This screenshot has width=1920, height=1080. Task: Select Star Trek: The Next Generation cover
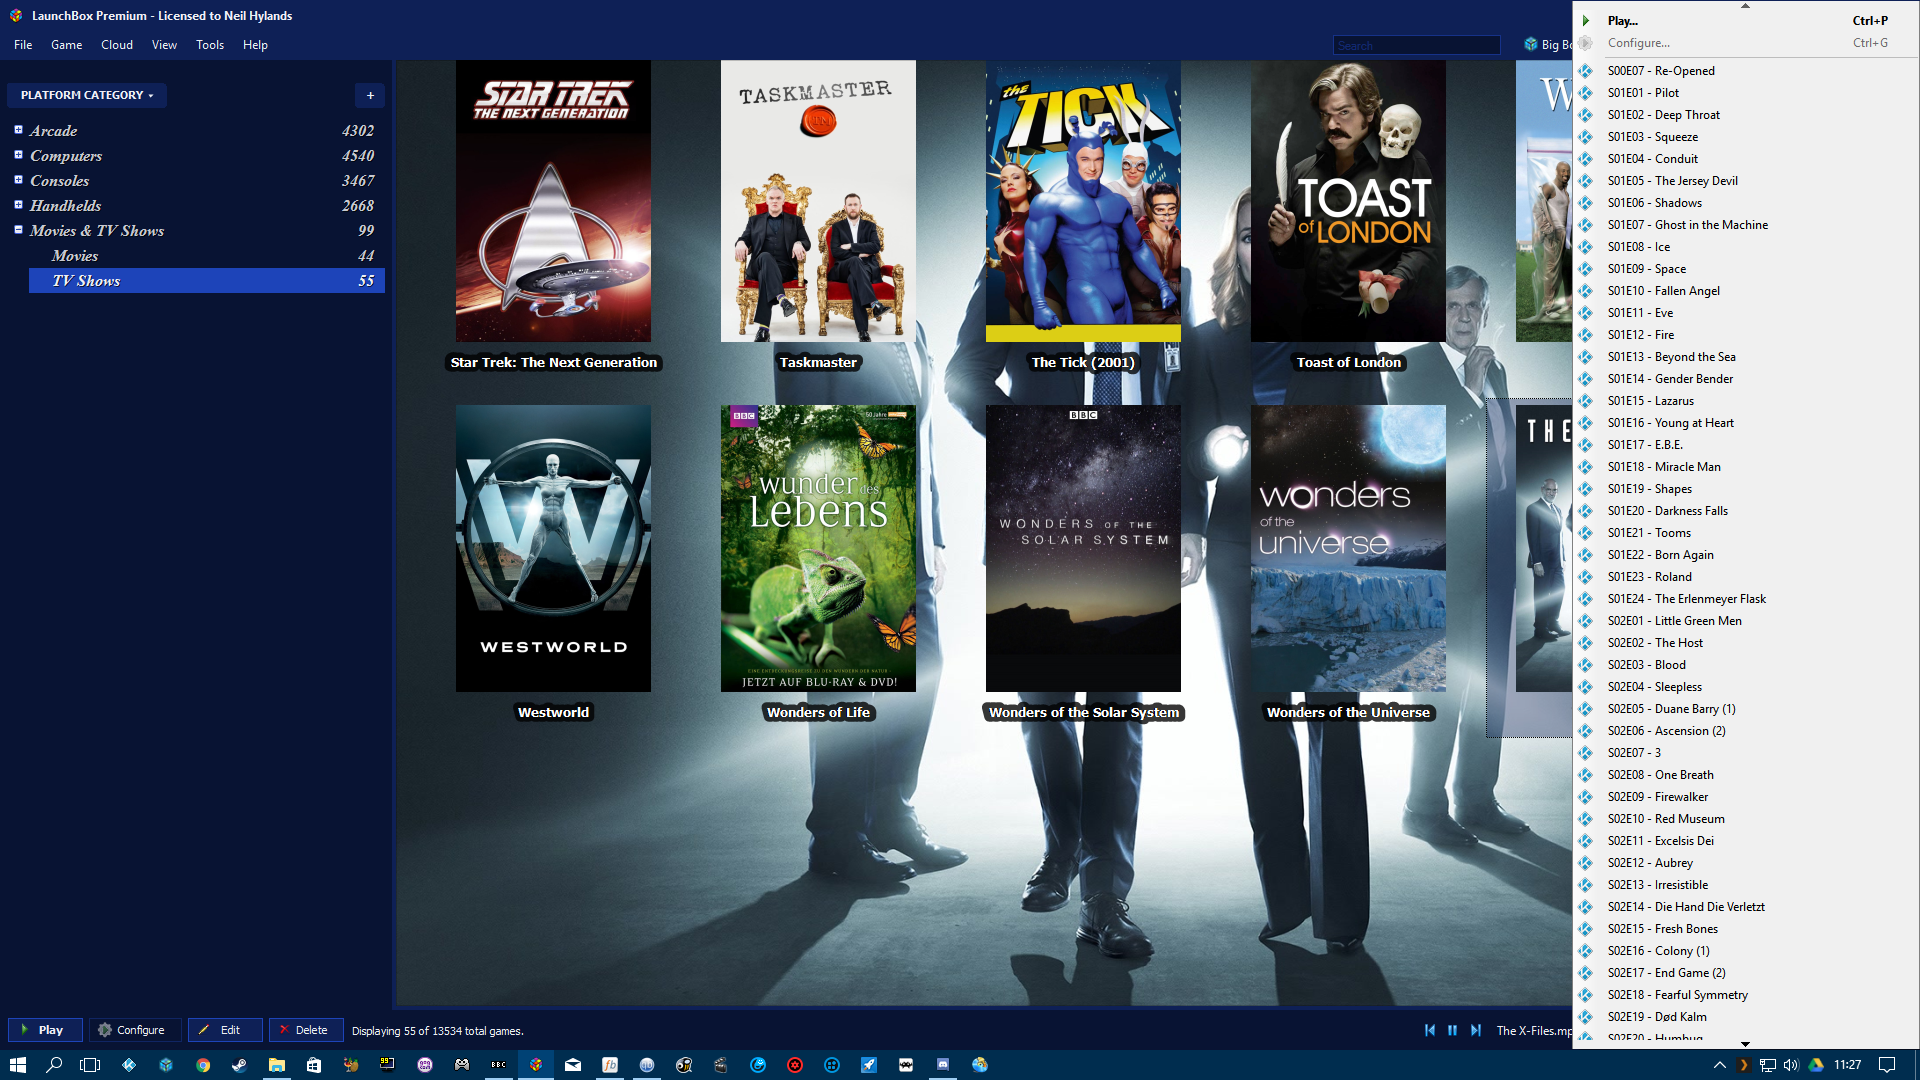click(553, 201)
